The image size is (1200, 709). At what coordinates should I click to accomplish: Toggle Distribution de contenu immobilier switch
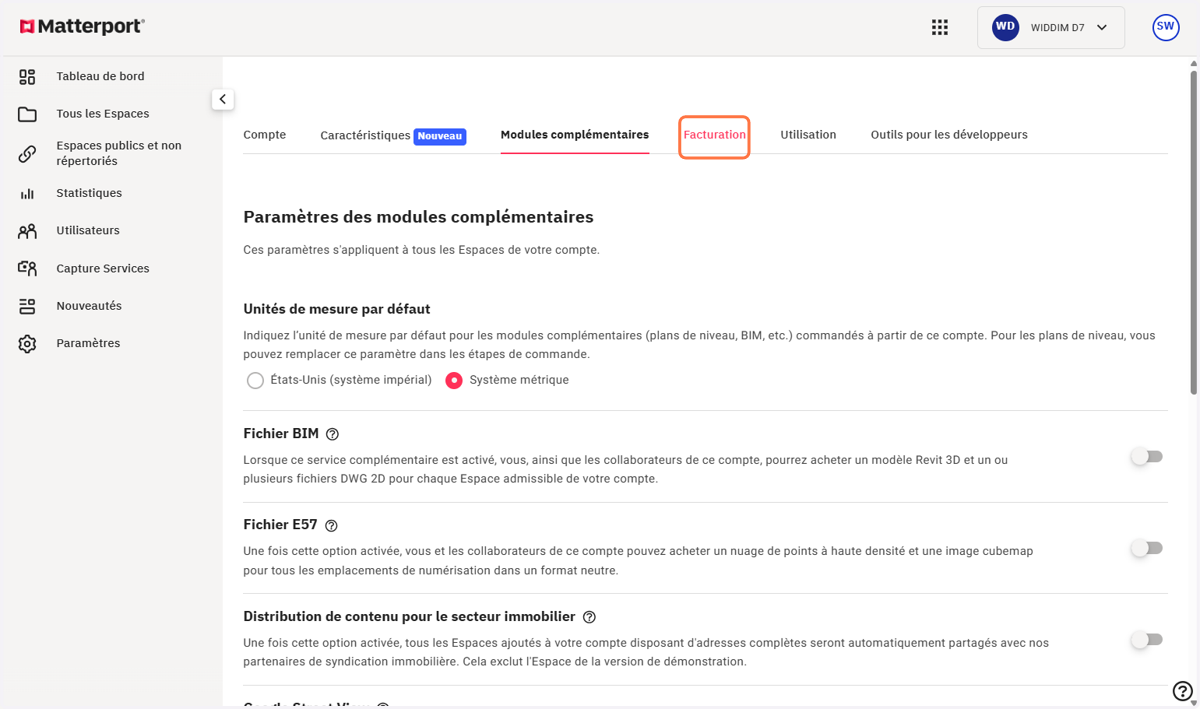1146,640
